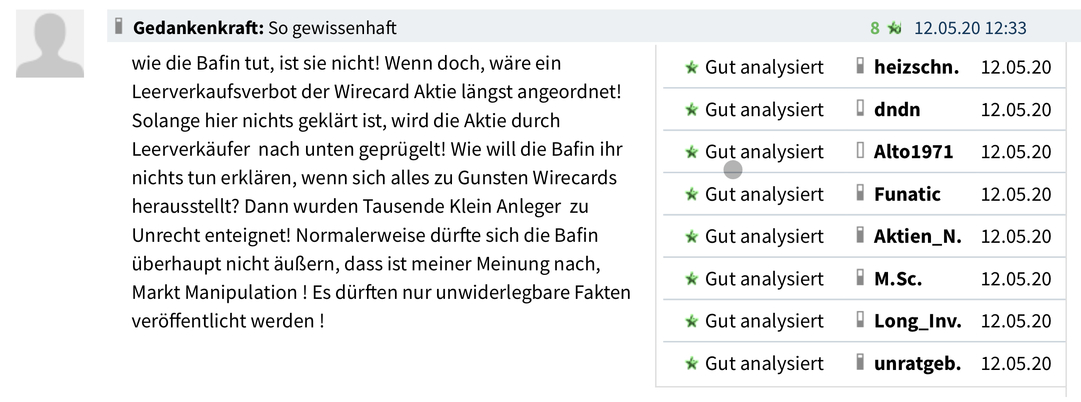Click the star icon in M.Sc.'s rating row
The image size is (1081, 402).
click(691, 279)
